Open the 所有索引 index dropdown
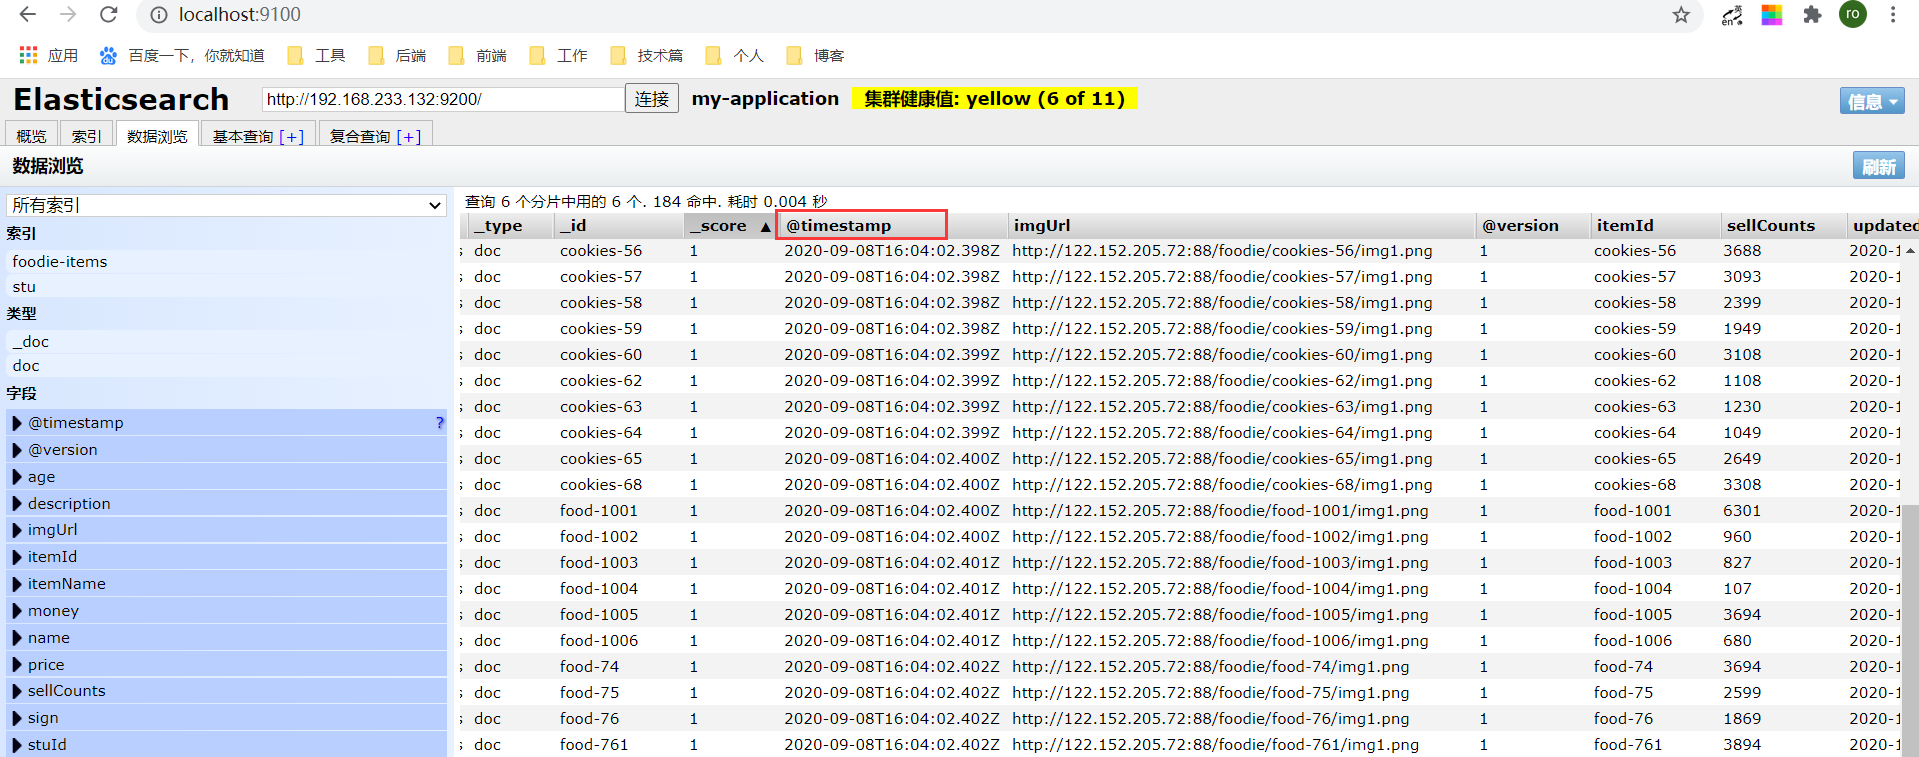 click(x=226, y=205)
